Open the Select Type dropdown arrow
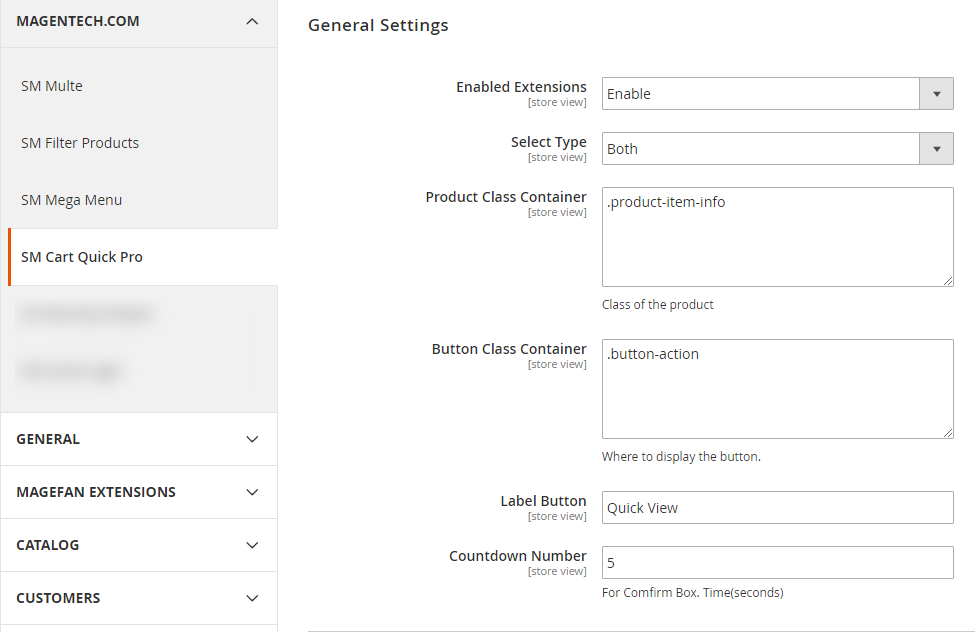The width and height of the screenshot is (975, 632). coord(936,149)
